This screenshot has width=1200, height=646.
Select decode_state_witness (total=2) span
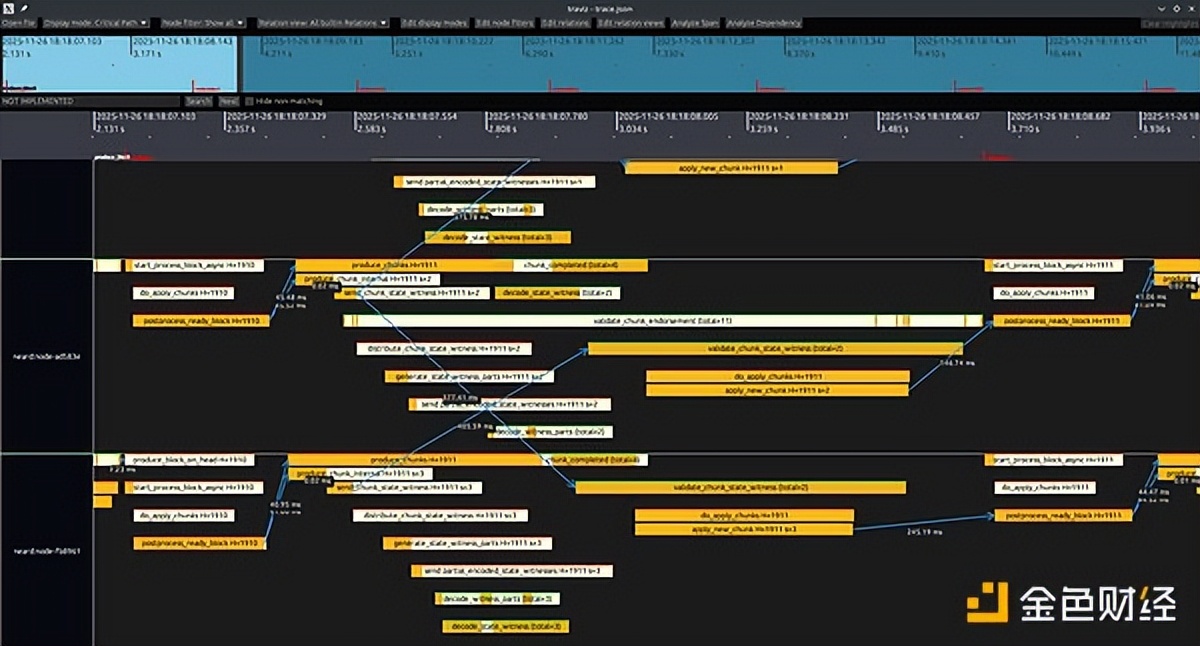(558, 293)
